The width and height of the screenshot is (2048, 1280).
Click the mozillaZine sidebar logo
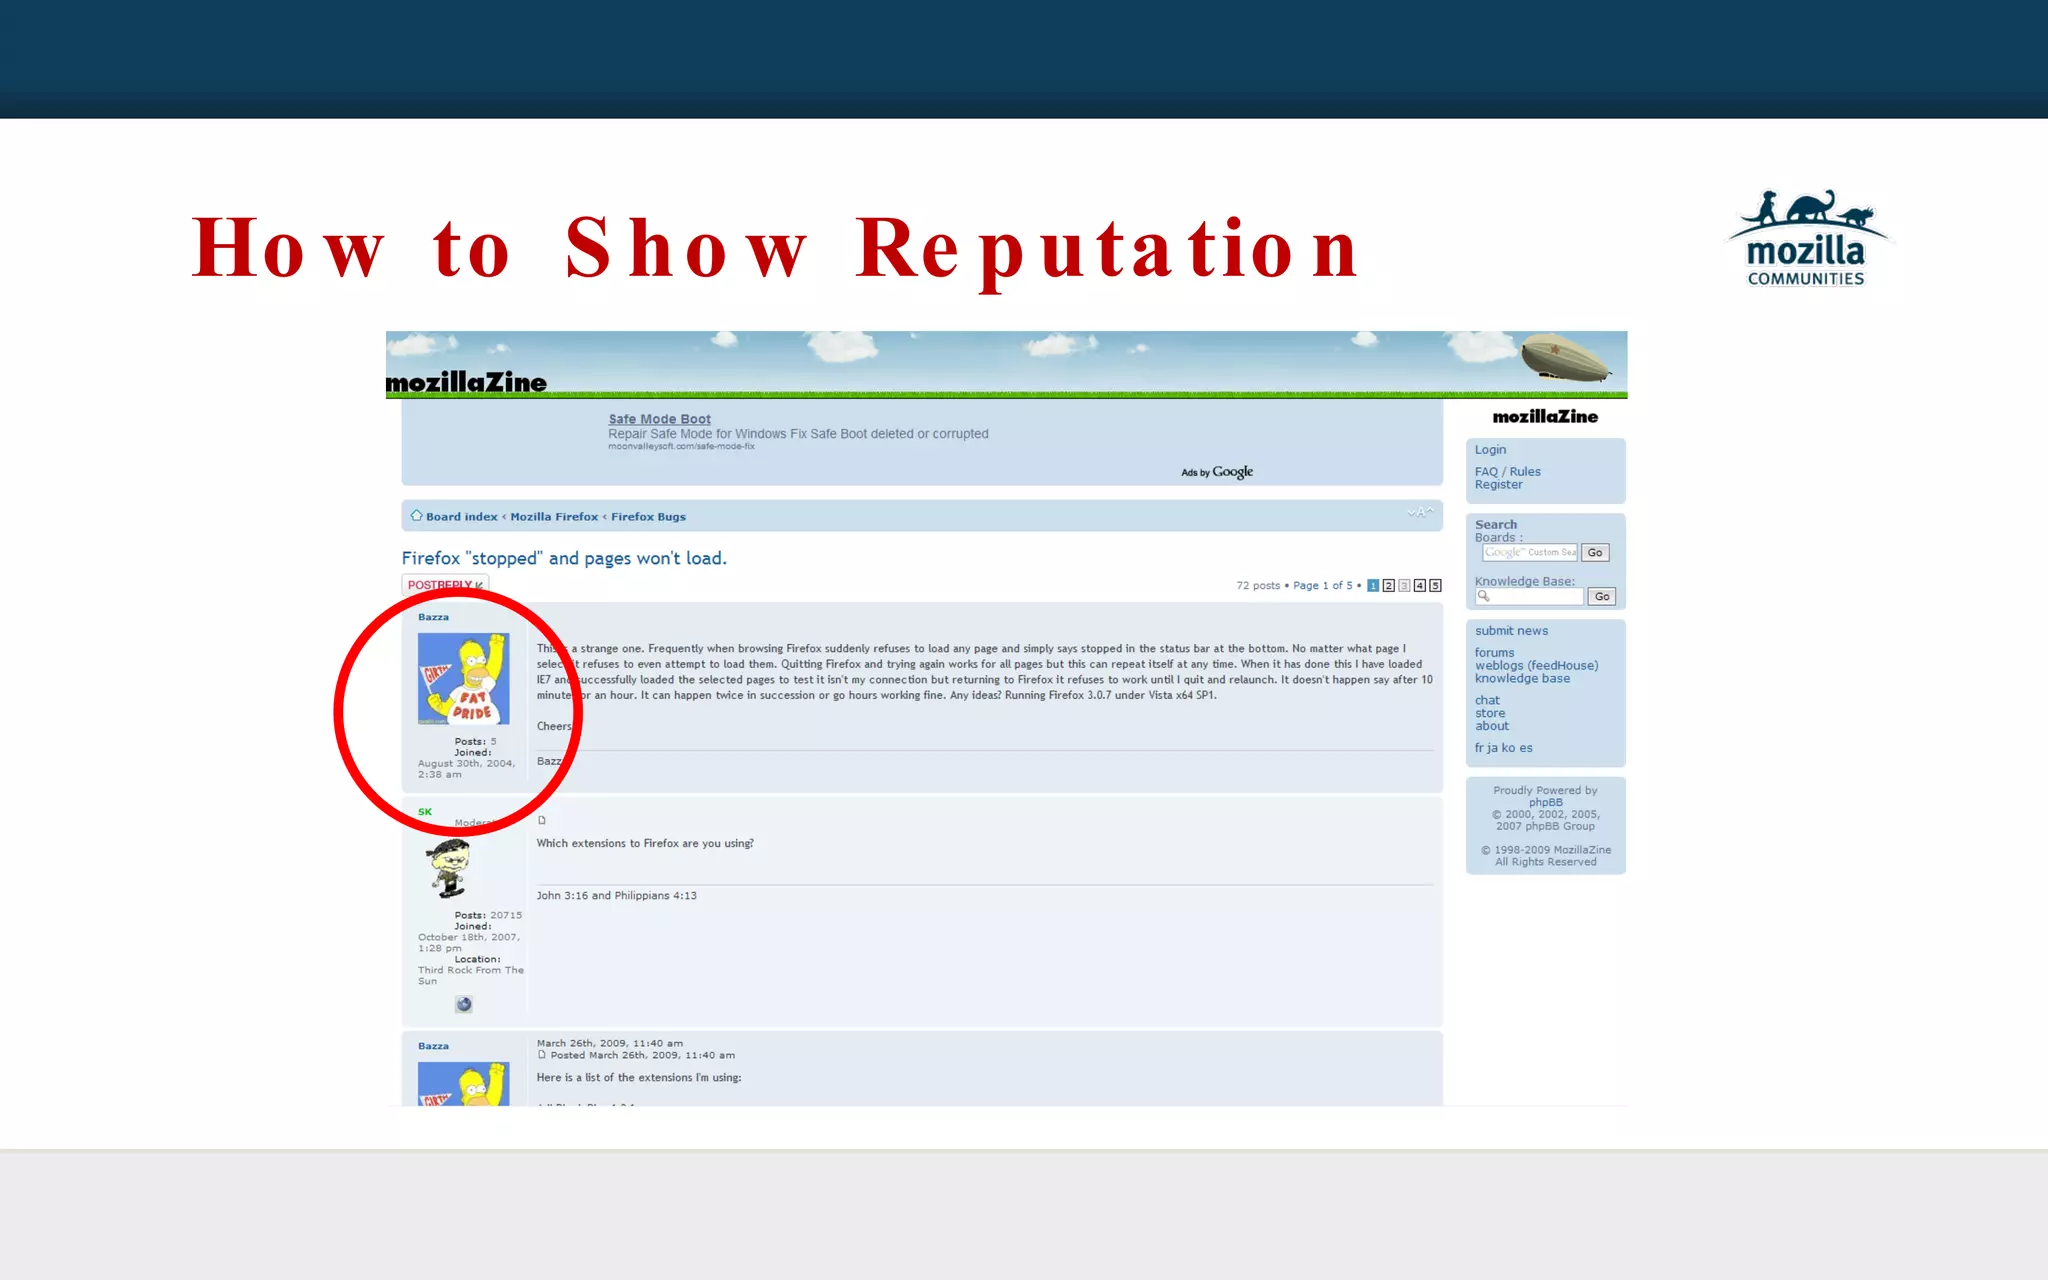click(x=1545, y=416)
